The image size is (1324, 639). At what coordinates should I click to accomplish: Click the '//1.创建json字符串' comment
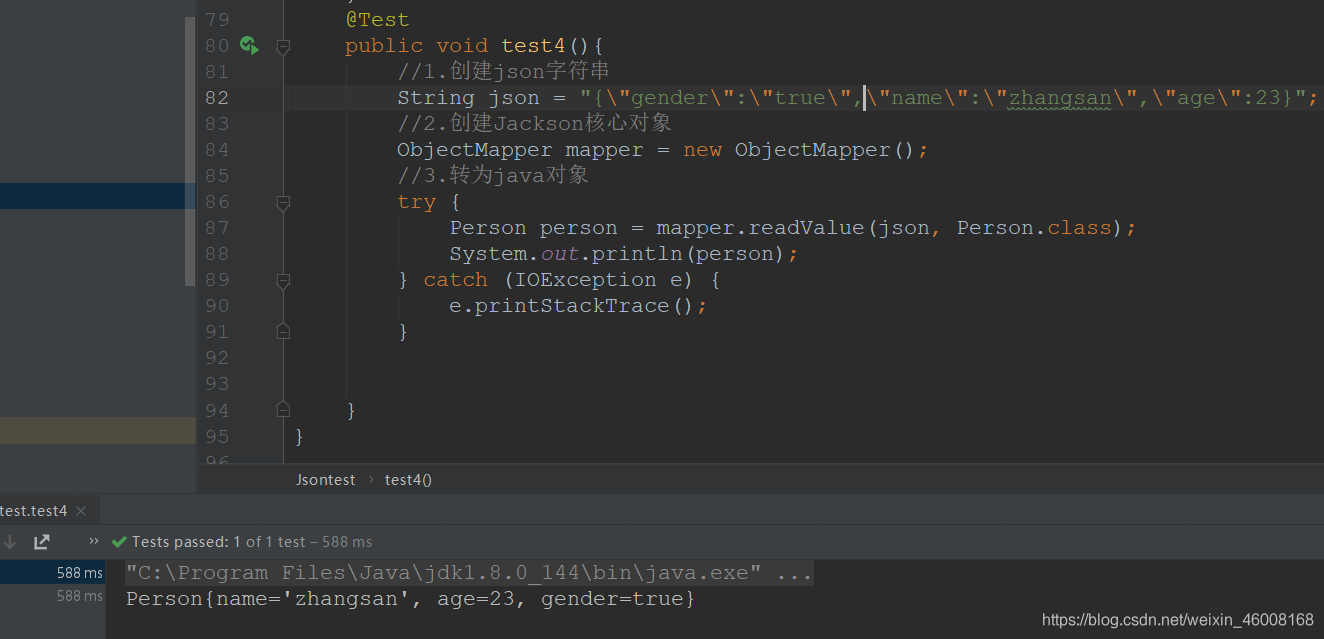coord(503,71)
